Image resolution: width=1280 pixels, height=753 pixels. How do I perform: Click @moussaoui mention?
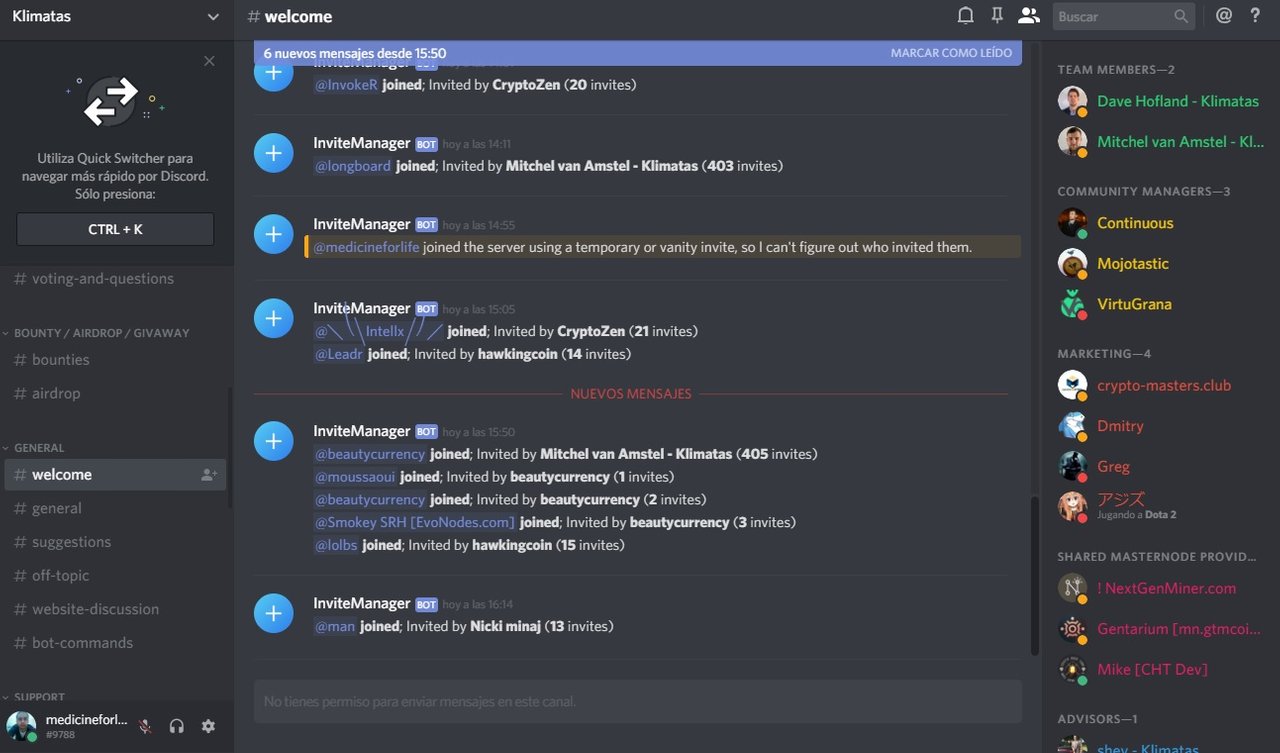click(356, 477)
